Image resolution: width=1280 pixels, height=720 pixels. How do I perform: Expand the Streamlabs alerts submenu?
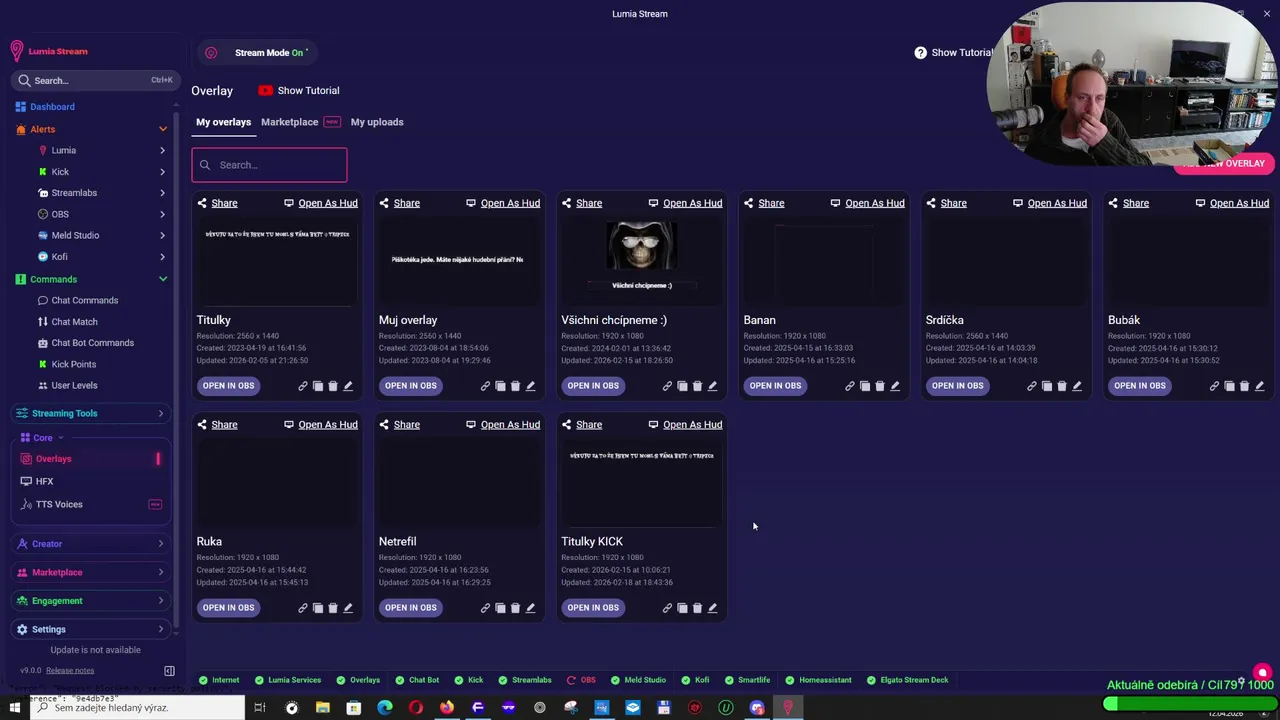(162, 193)
